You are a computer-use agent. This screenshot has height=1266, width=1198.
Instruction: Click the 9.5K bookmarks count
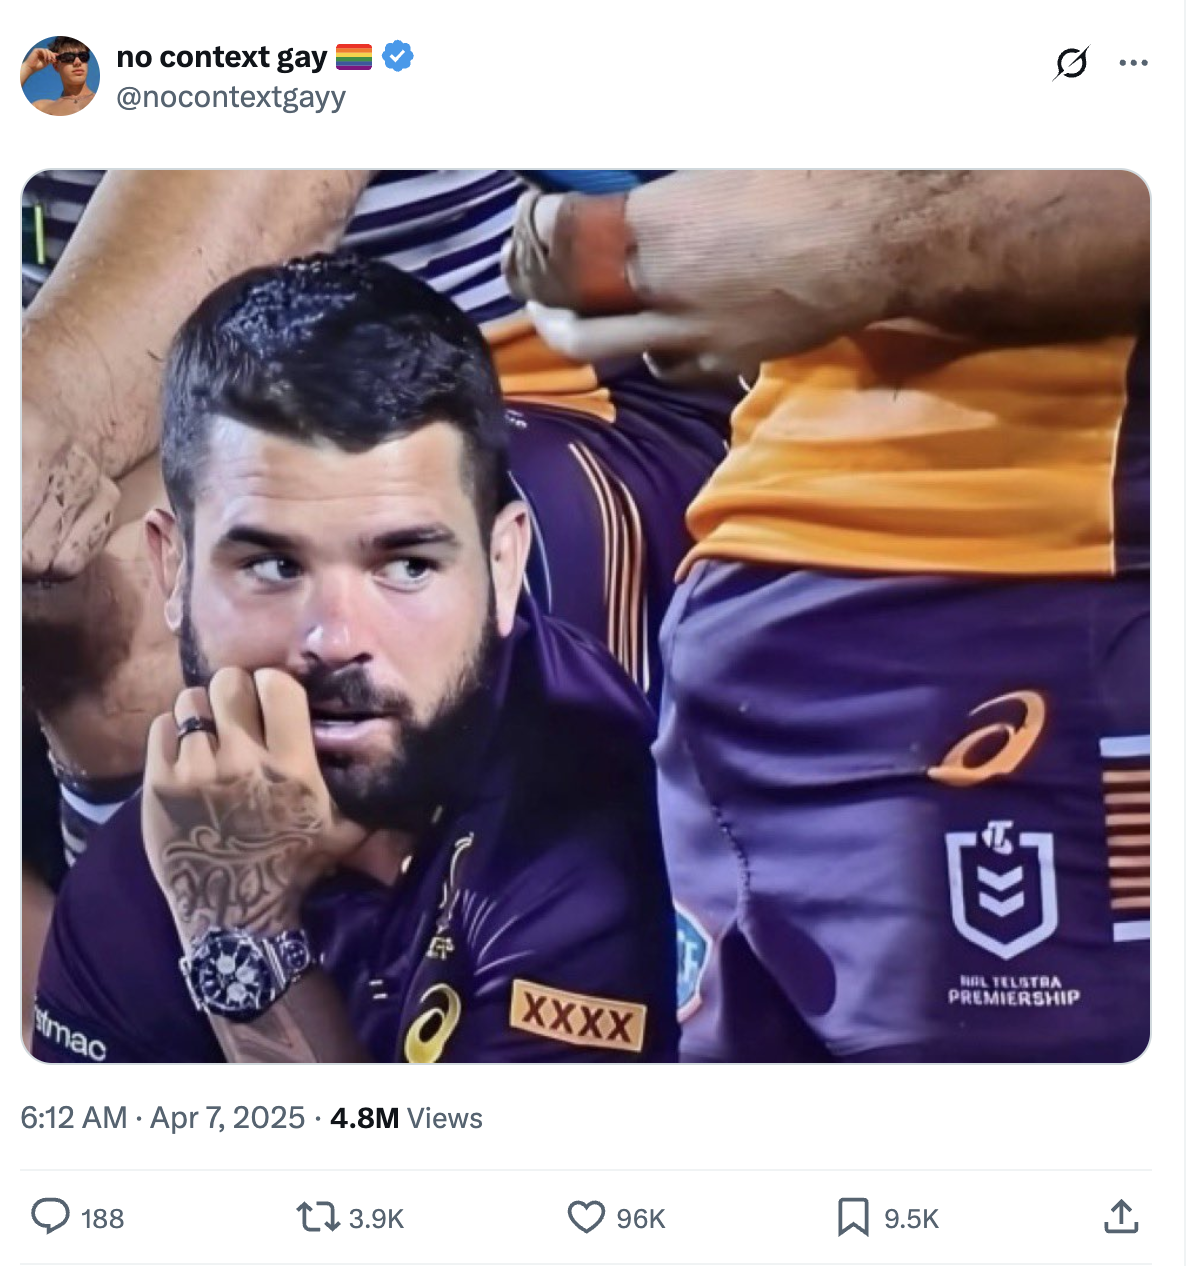(x=910, y=1219)
